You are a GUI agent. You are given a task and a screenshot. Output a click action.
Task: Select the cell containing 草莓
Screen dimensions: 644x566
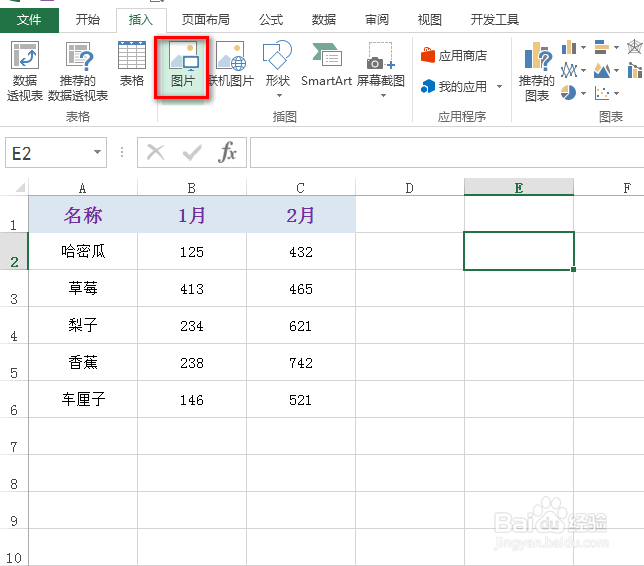click(83, 288)
